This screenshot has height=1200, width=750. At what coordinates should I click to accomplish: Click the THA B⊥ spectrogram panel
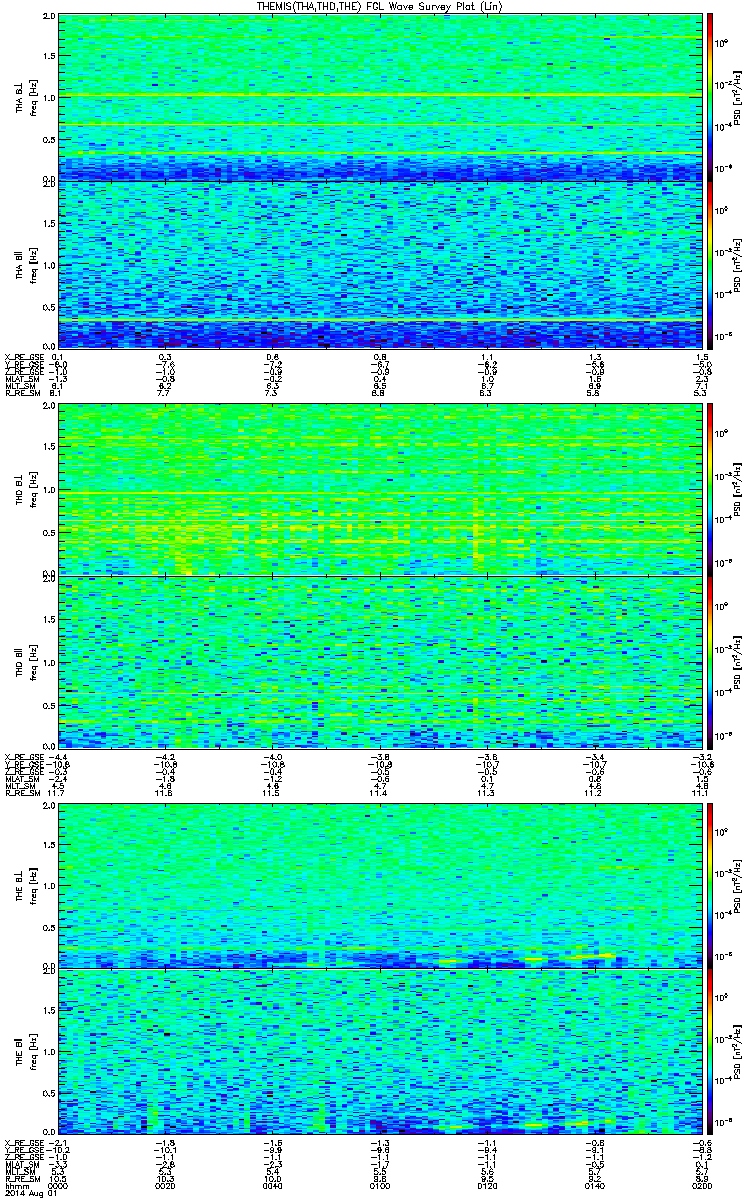[x=378, y=98]
